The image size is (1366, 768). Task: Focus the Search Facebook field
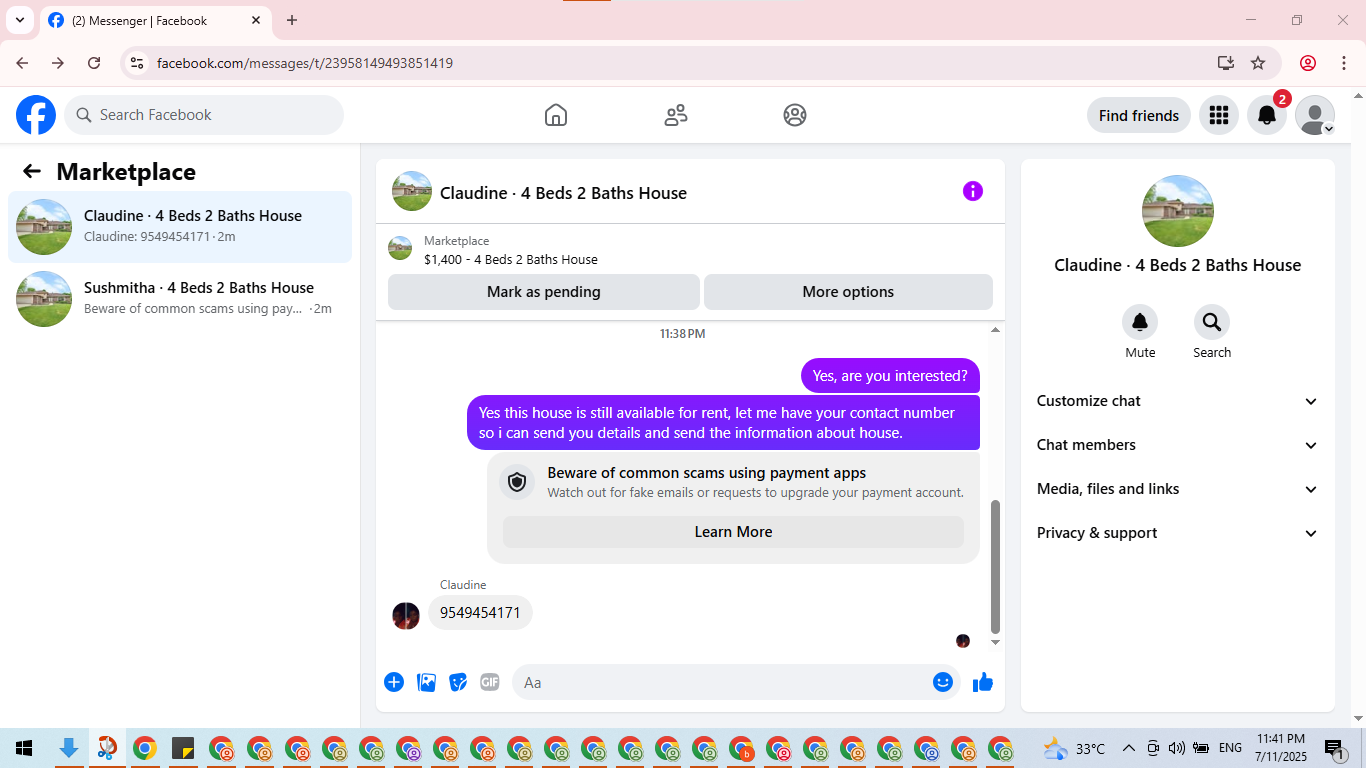coord(204,115)
